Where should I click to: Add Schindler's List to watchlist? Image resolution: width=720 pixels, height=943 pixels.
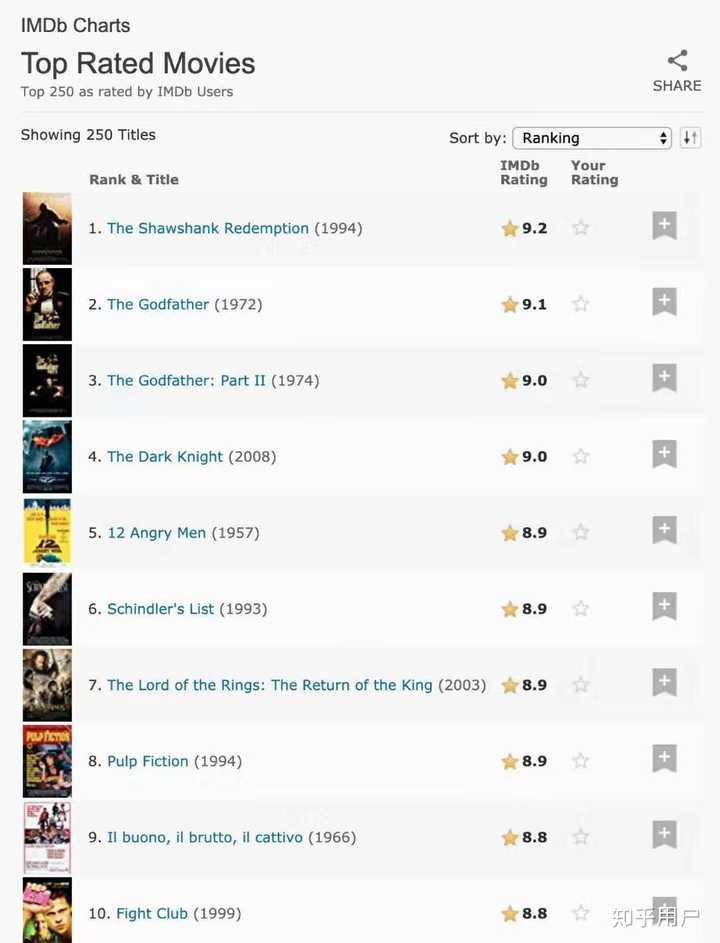(663, 606)
